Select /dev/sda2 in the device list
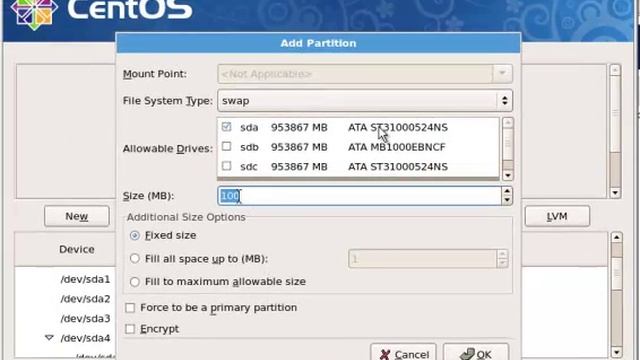Image resolution: width=640 pixels, height=360 pixels. [85, 299]
